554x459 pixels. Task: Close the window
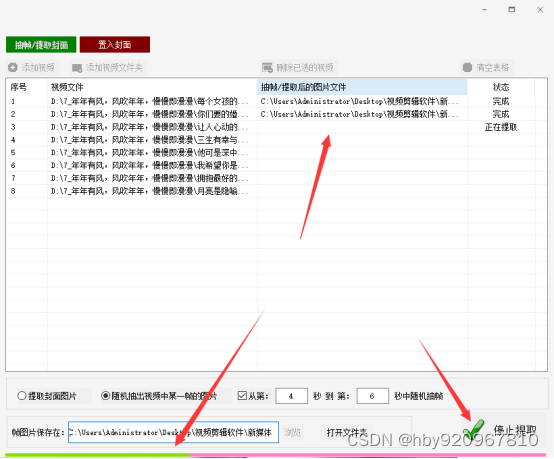click(540, 10)
